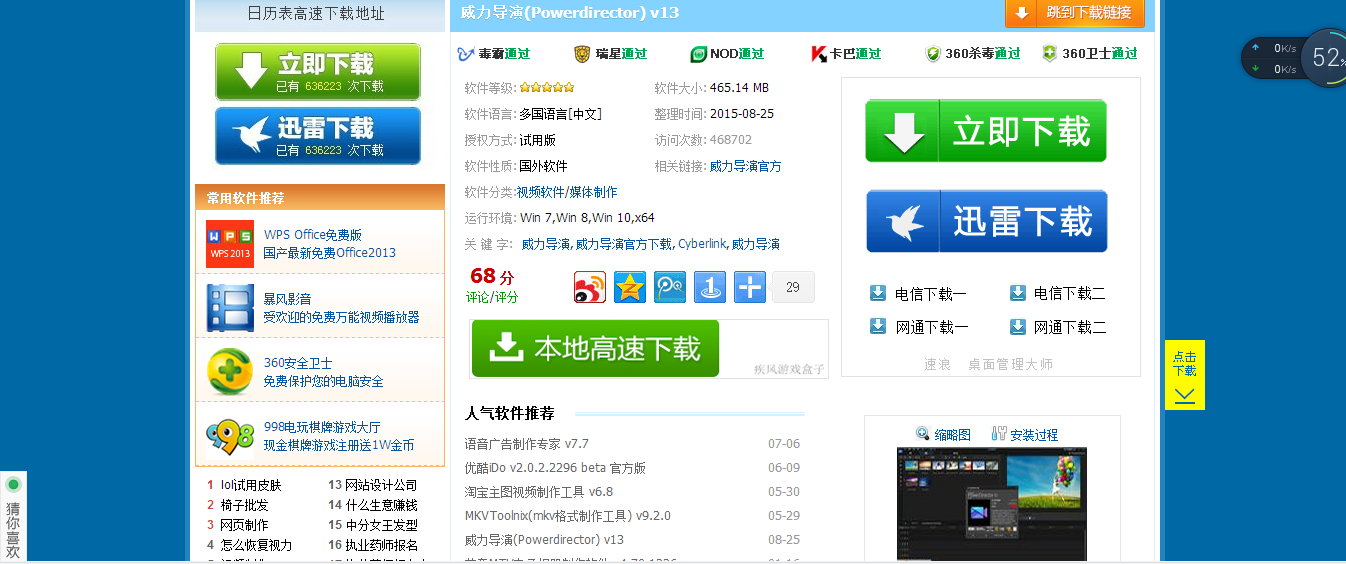This screenshot has height=564, width=1346.
Task: Open the PowerDirector screenshot thumbnail
Action: coord(991,504)
